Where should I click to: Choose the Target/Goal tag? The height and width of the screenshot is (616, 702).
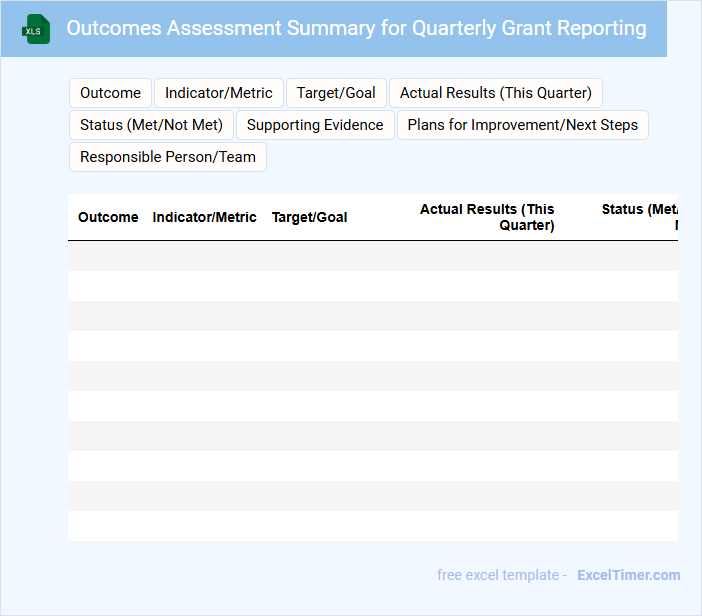pos(336,93)
